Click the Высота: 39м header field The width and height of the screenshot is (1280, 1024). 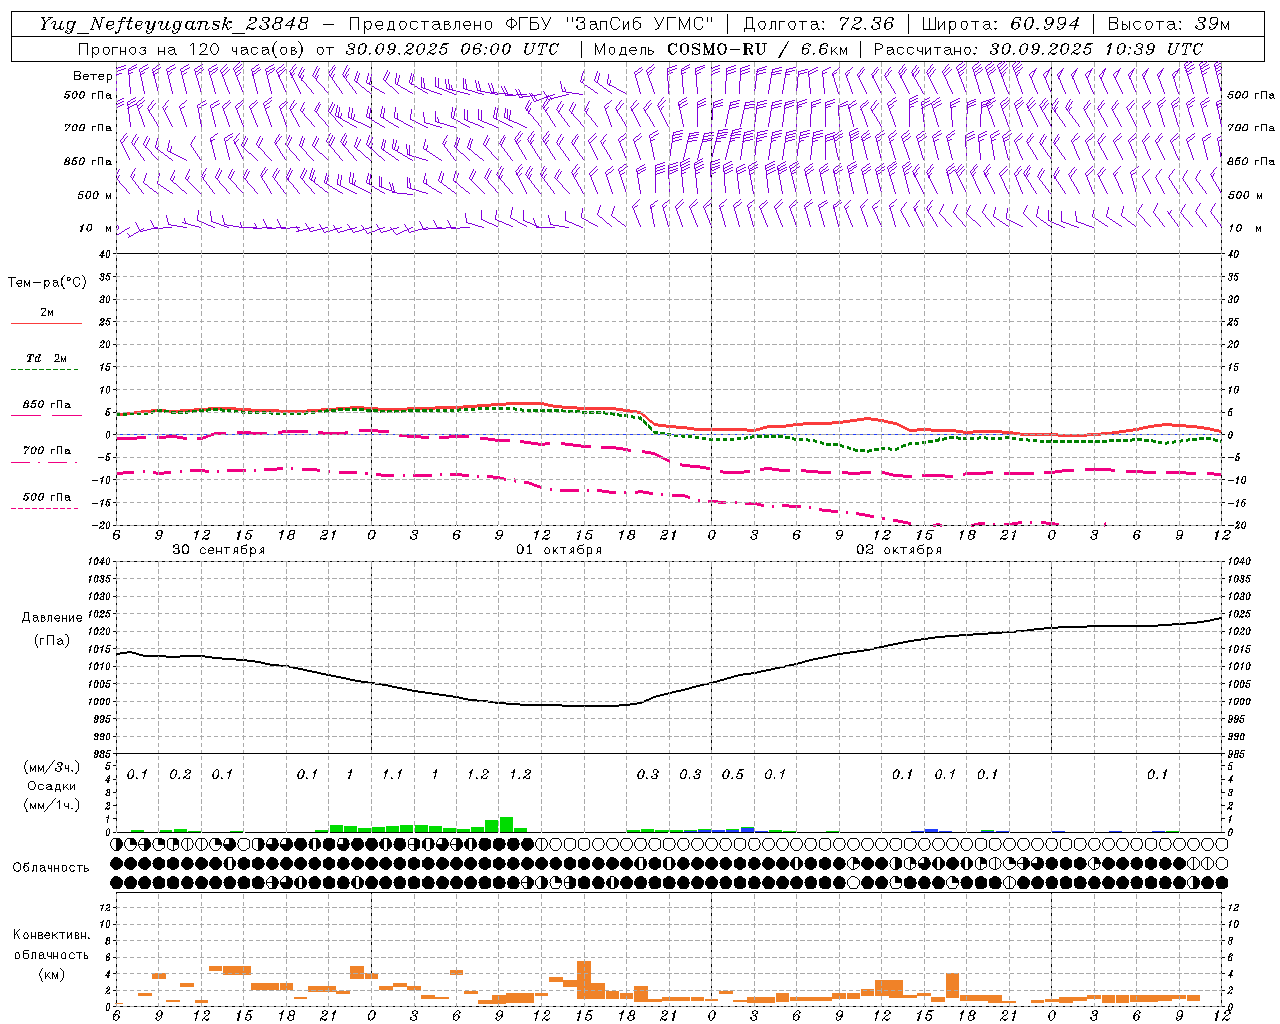tap(1168, 24)
